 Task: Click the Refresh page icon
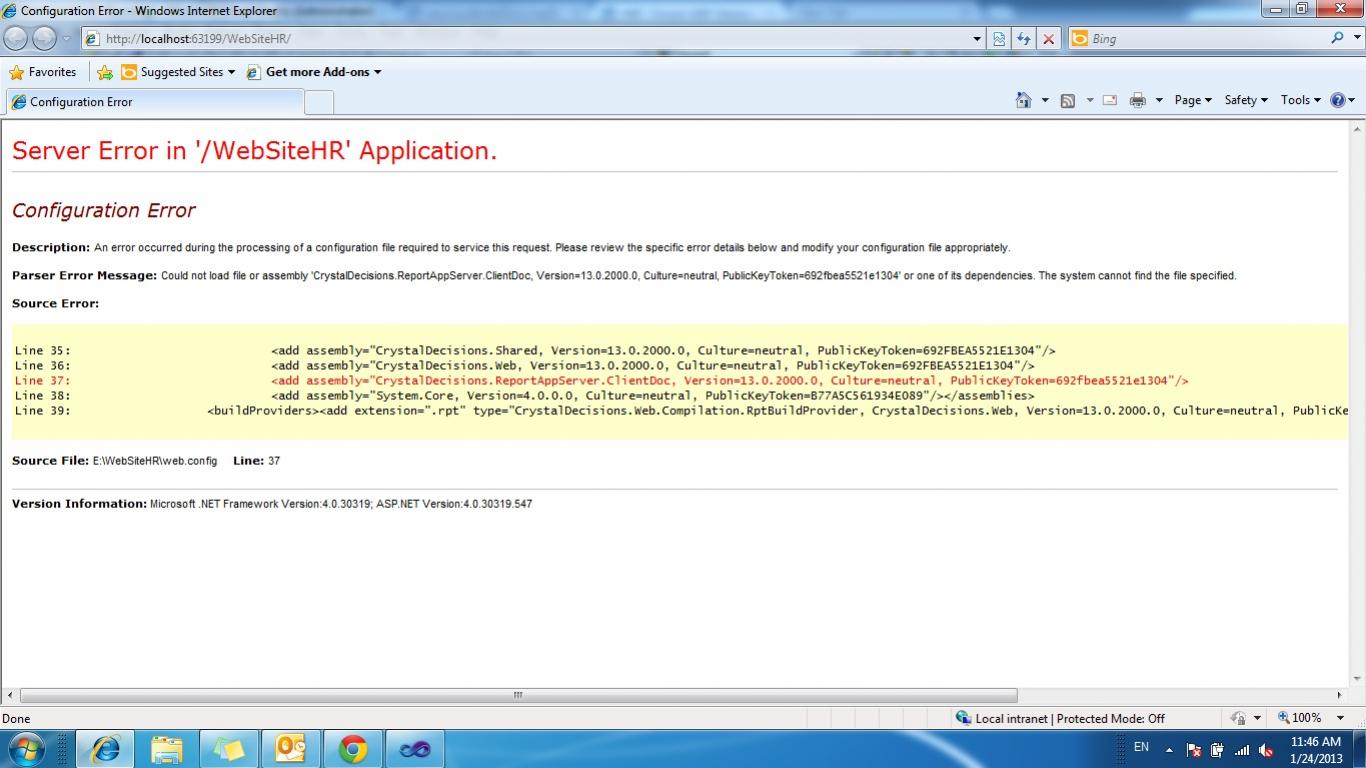[1023, 39]
